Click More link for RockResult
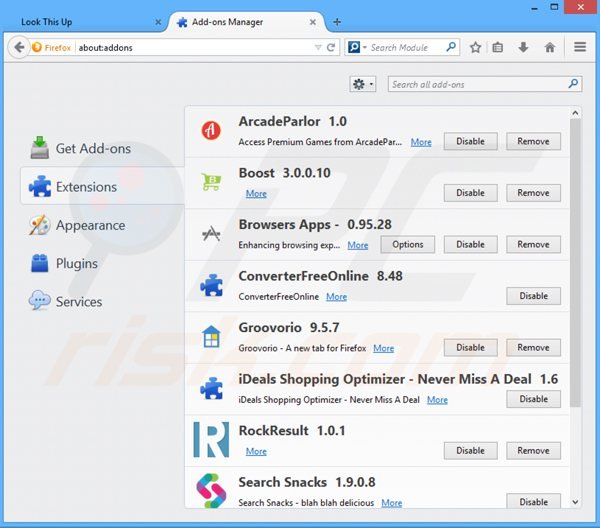Viewport: 600px width, 528px height. pos(256,452)
